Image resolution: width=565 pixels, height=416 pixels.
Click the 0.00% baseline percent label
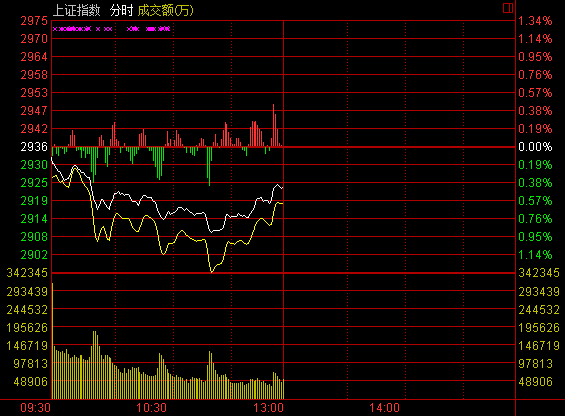click(535, 147)
